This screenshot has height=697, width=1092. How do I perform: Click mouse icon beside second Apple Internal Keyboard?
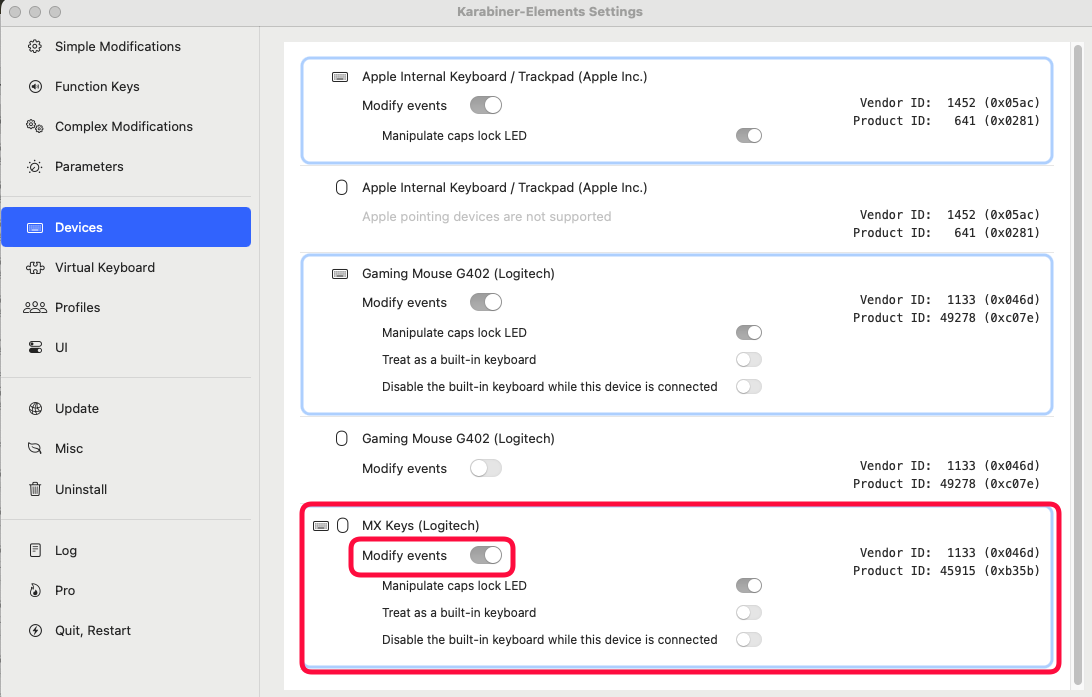341,187
